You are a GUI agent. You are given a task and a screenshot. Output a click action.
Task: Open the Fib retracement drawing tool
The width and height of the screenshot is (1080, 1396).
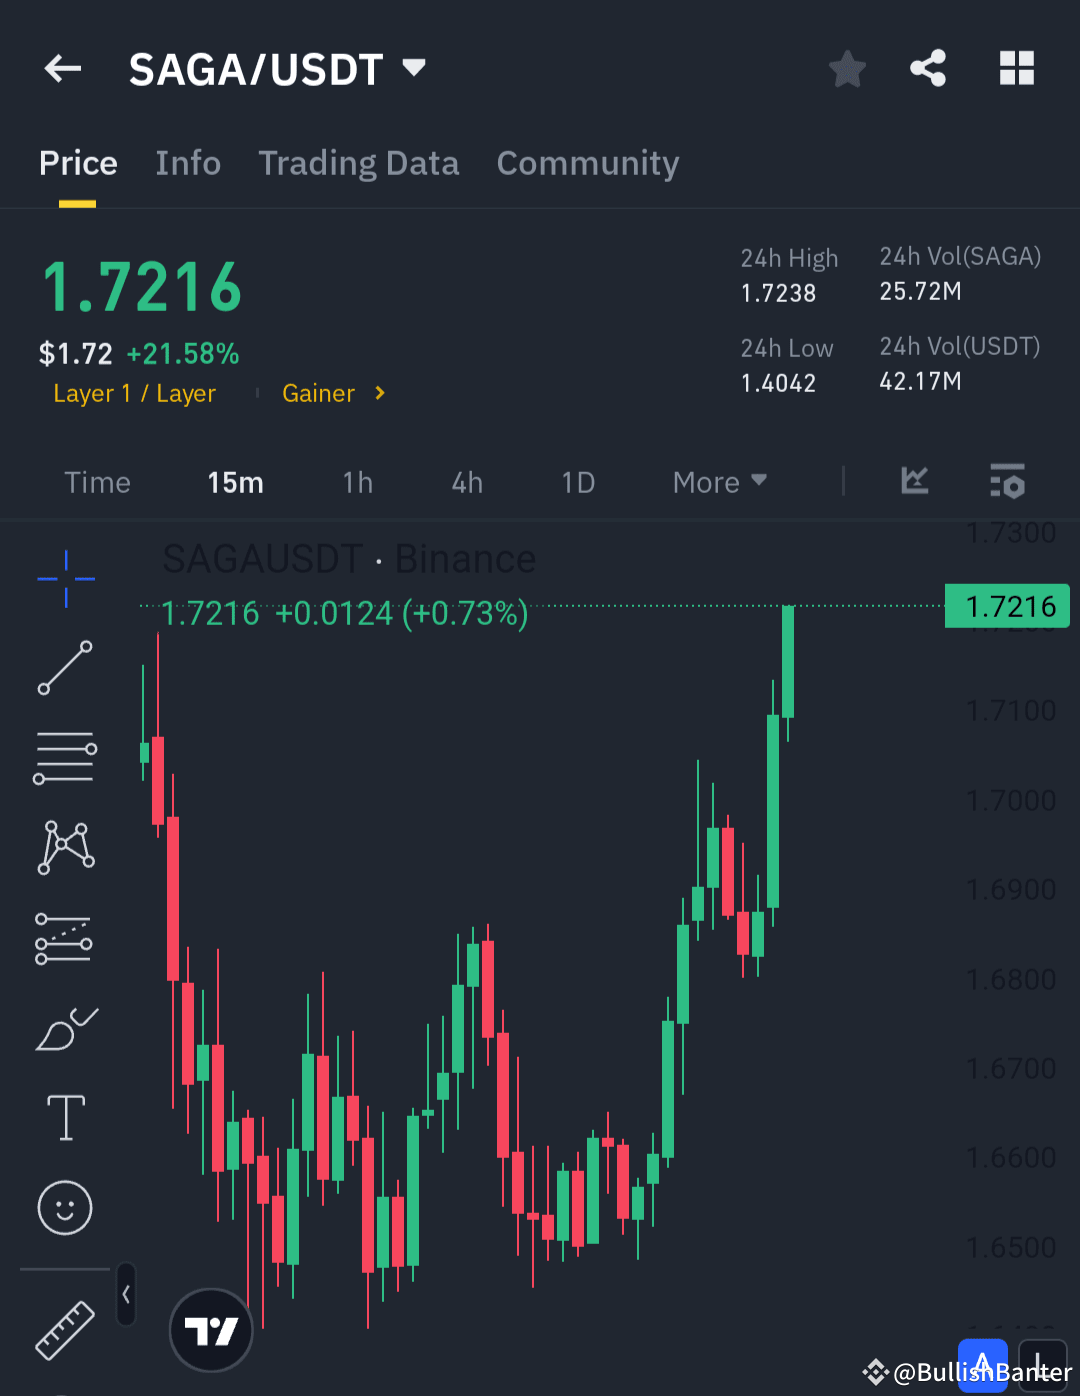click(65, 757)
